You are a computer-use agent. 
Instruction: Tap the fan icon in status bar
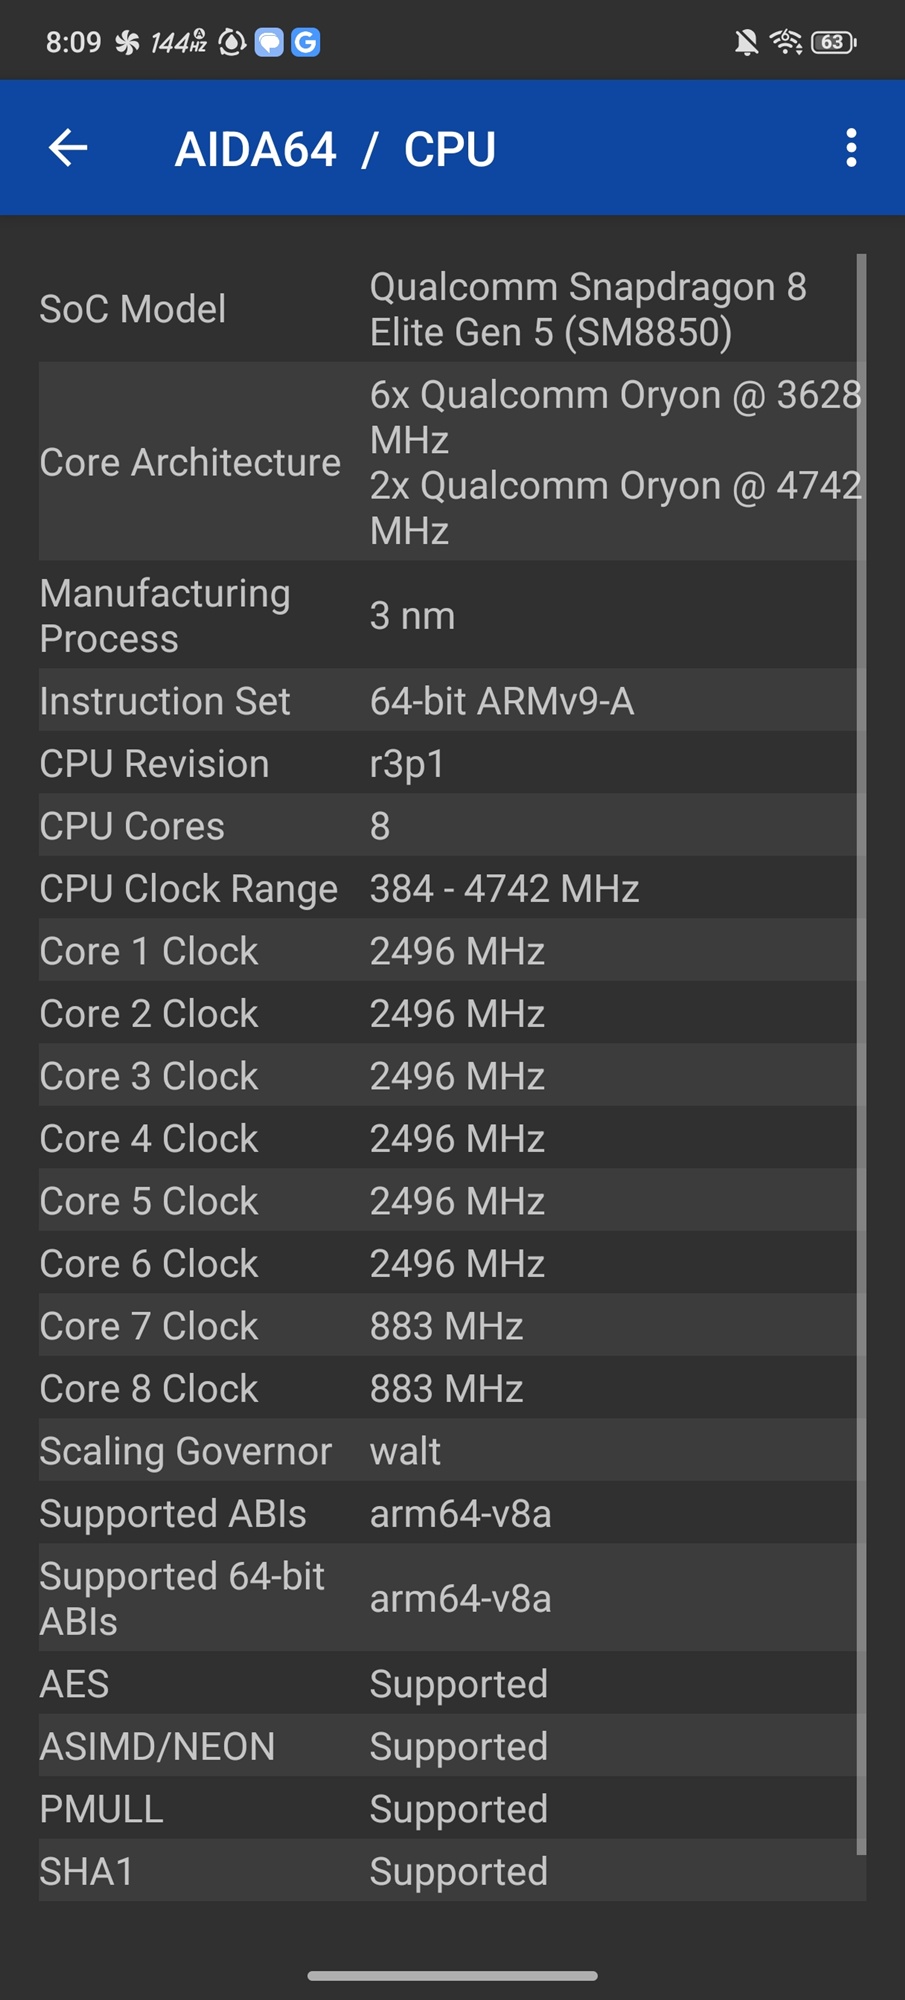(126, 42)
